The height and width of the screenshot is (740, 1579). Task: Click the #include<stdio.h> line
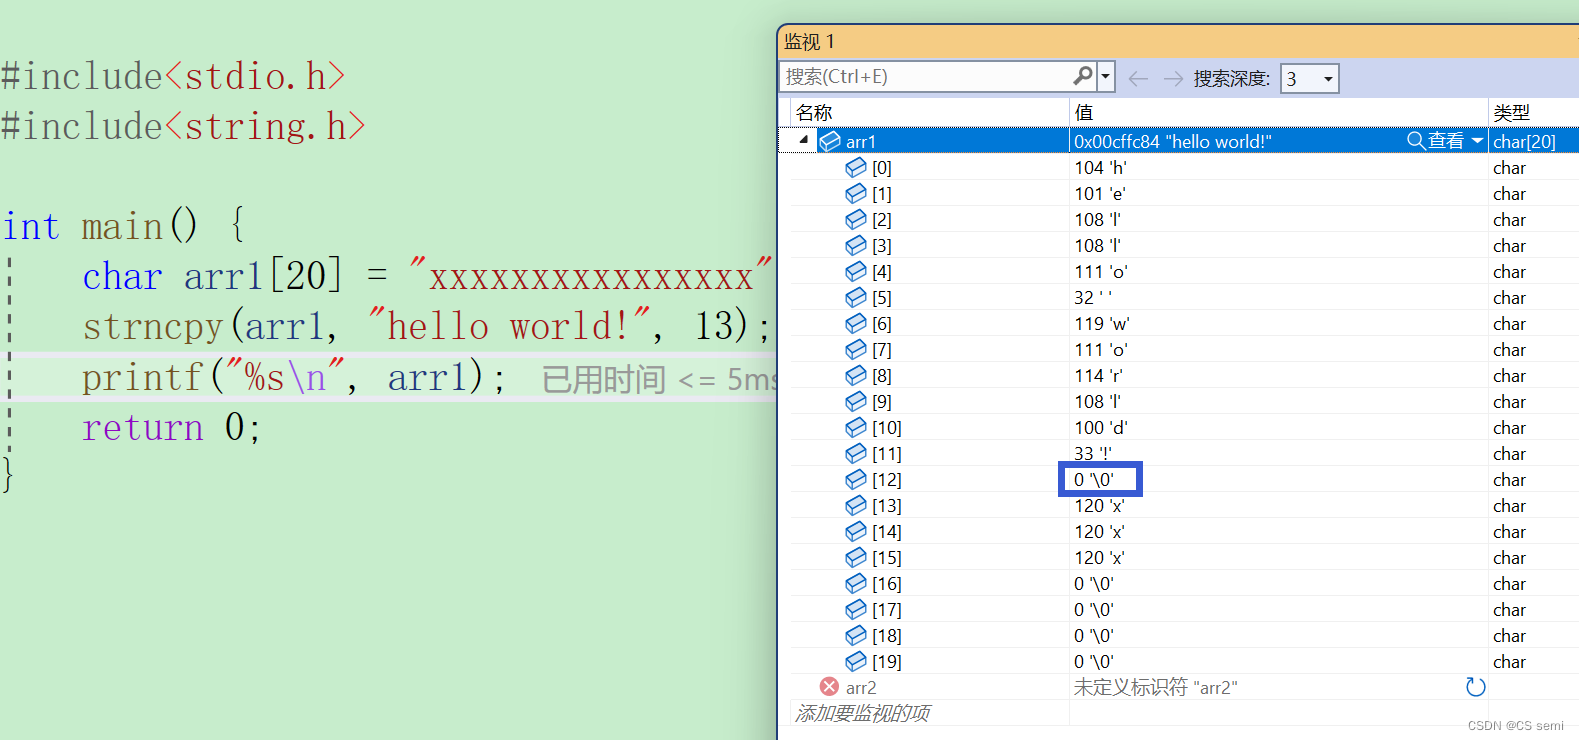[173, 77]
